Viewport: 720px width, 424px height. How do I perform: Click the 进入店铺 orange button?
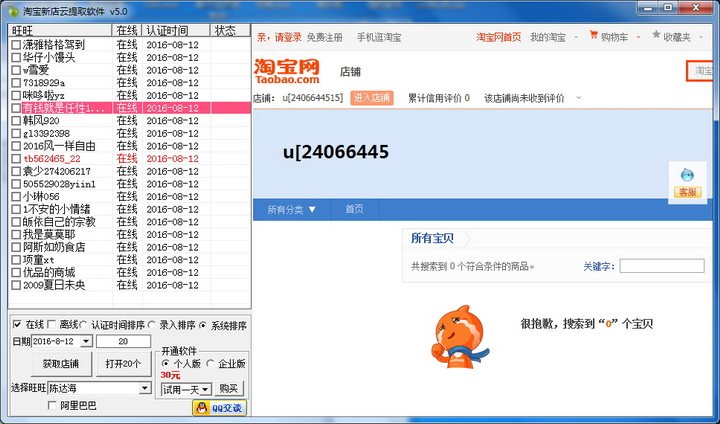tap(372, 98)
